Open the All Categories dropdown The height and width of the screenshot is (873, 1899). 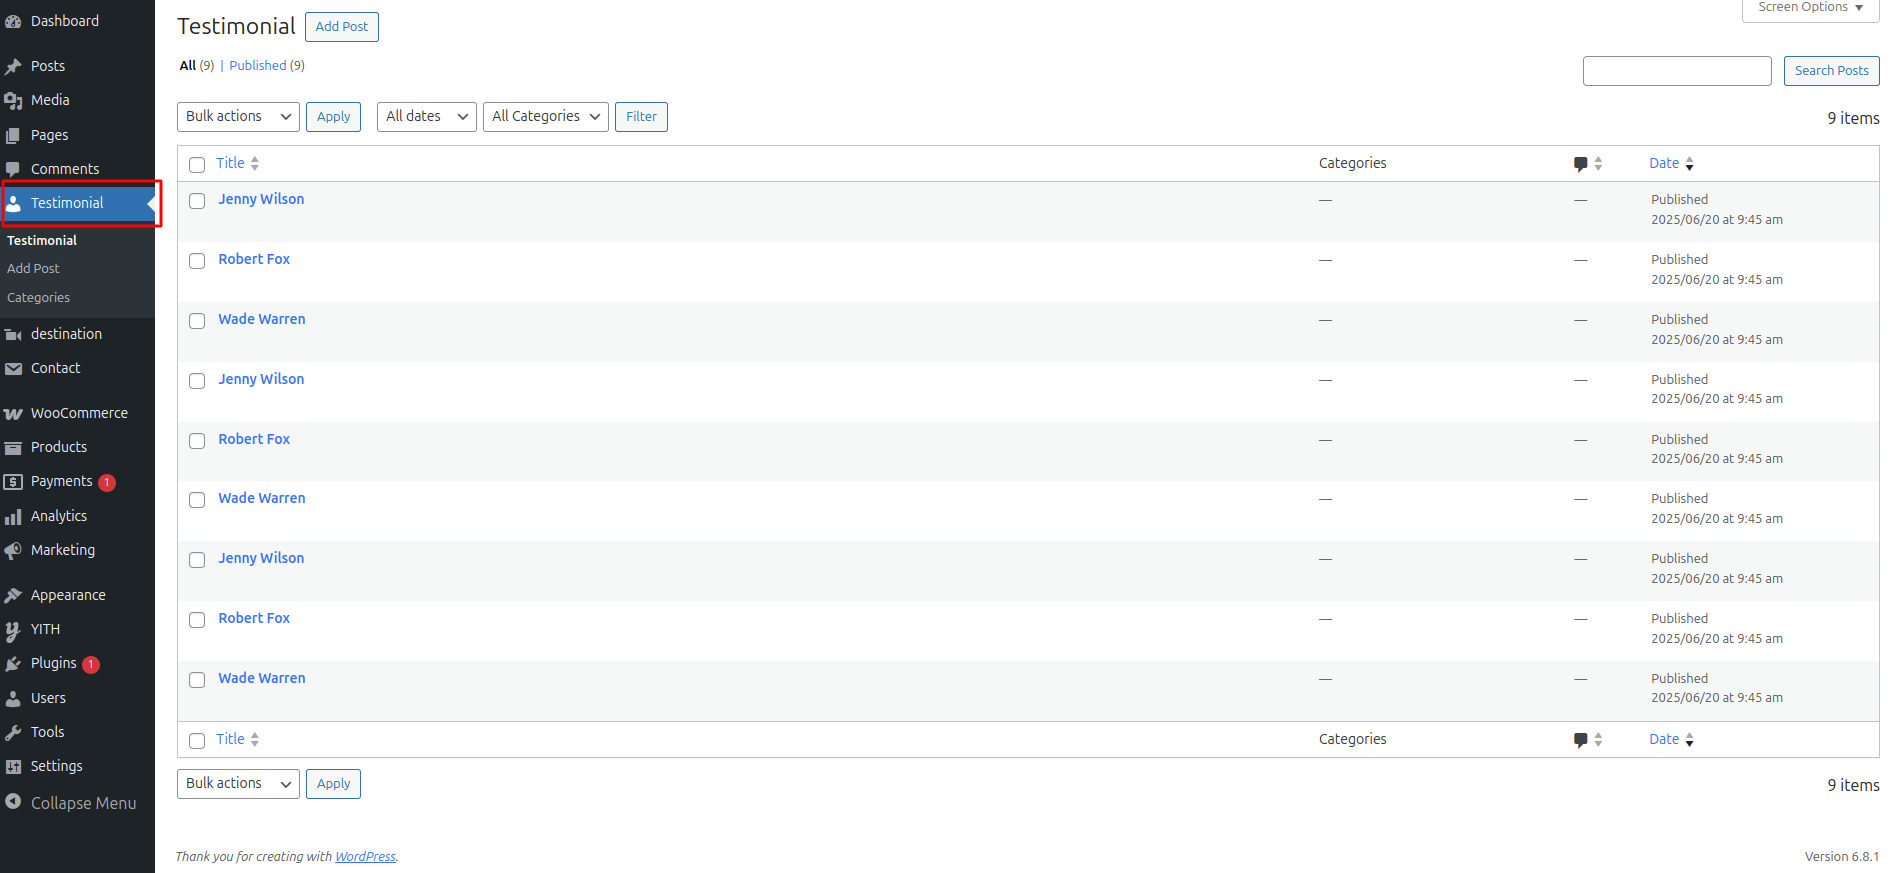[x=545, y=117]
